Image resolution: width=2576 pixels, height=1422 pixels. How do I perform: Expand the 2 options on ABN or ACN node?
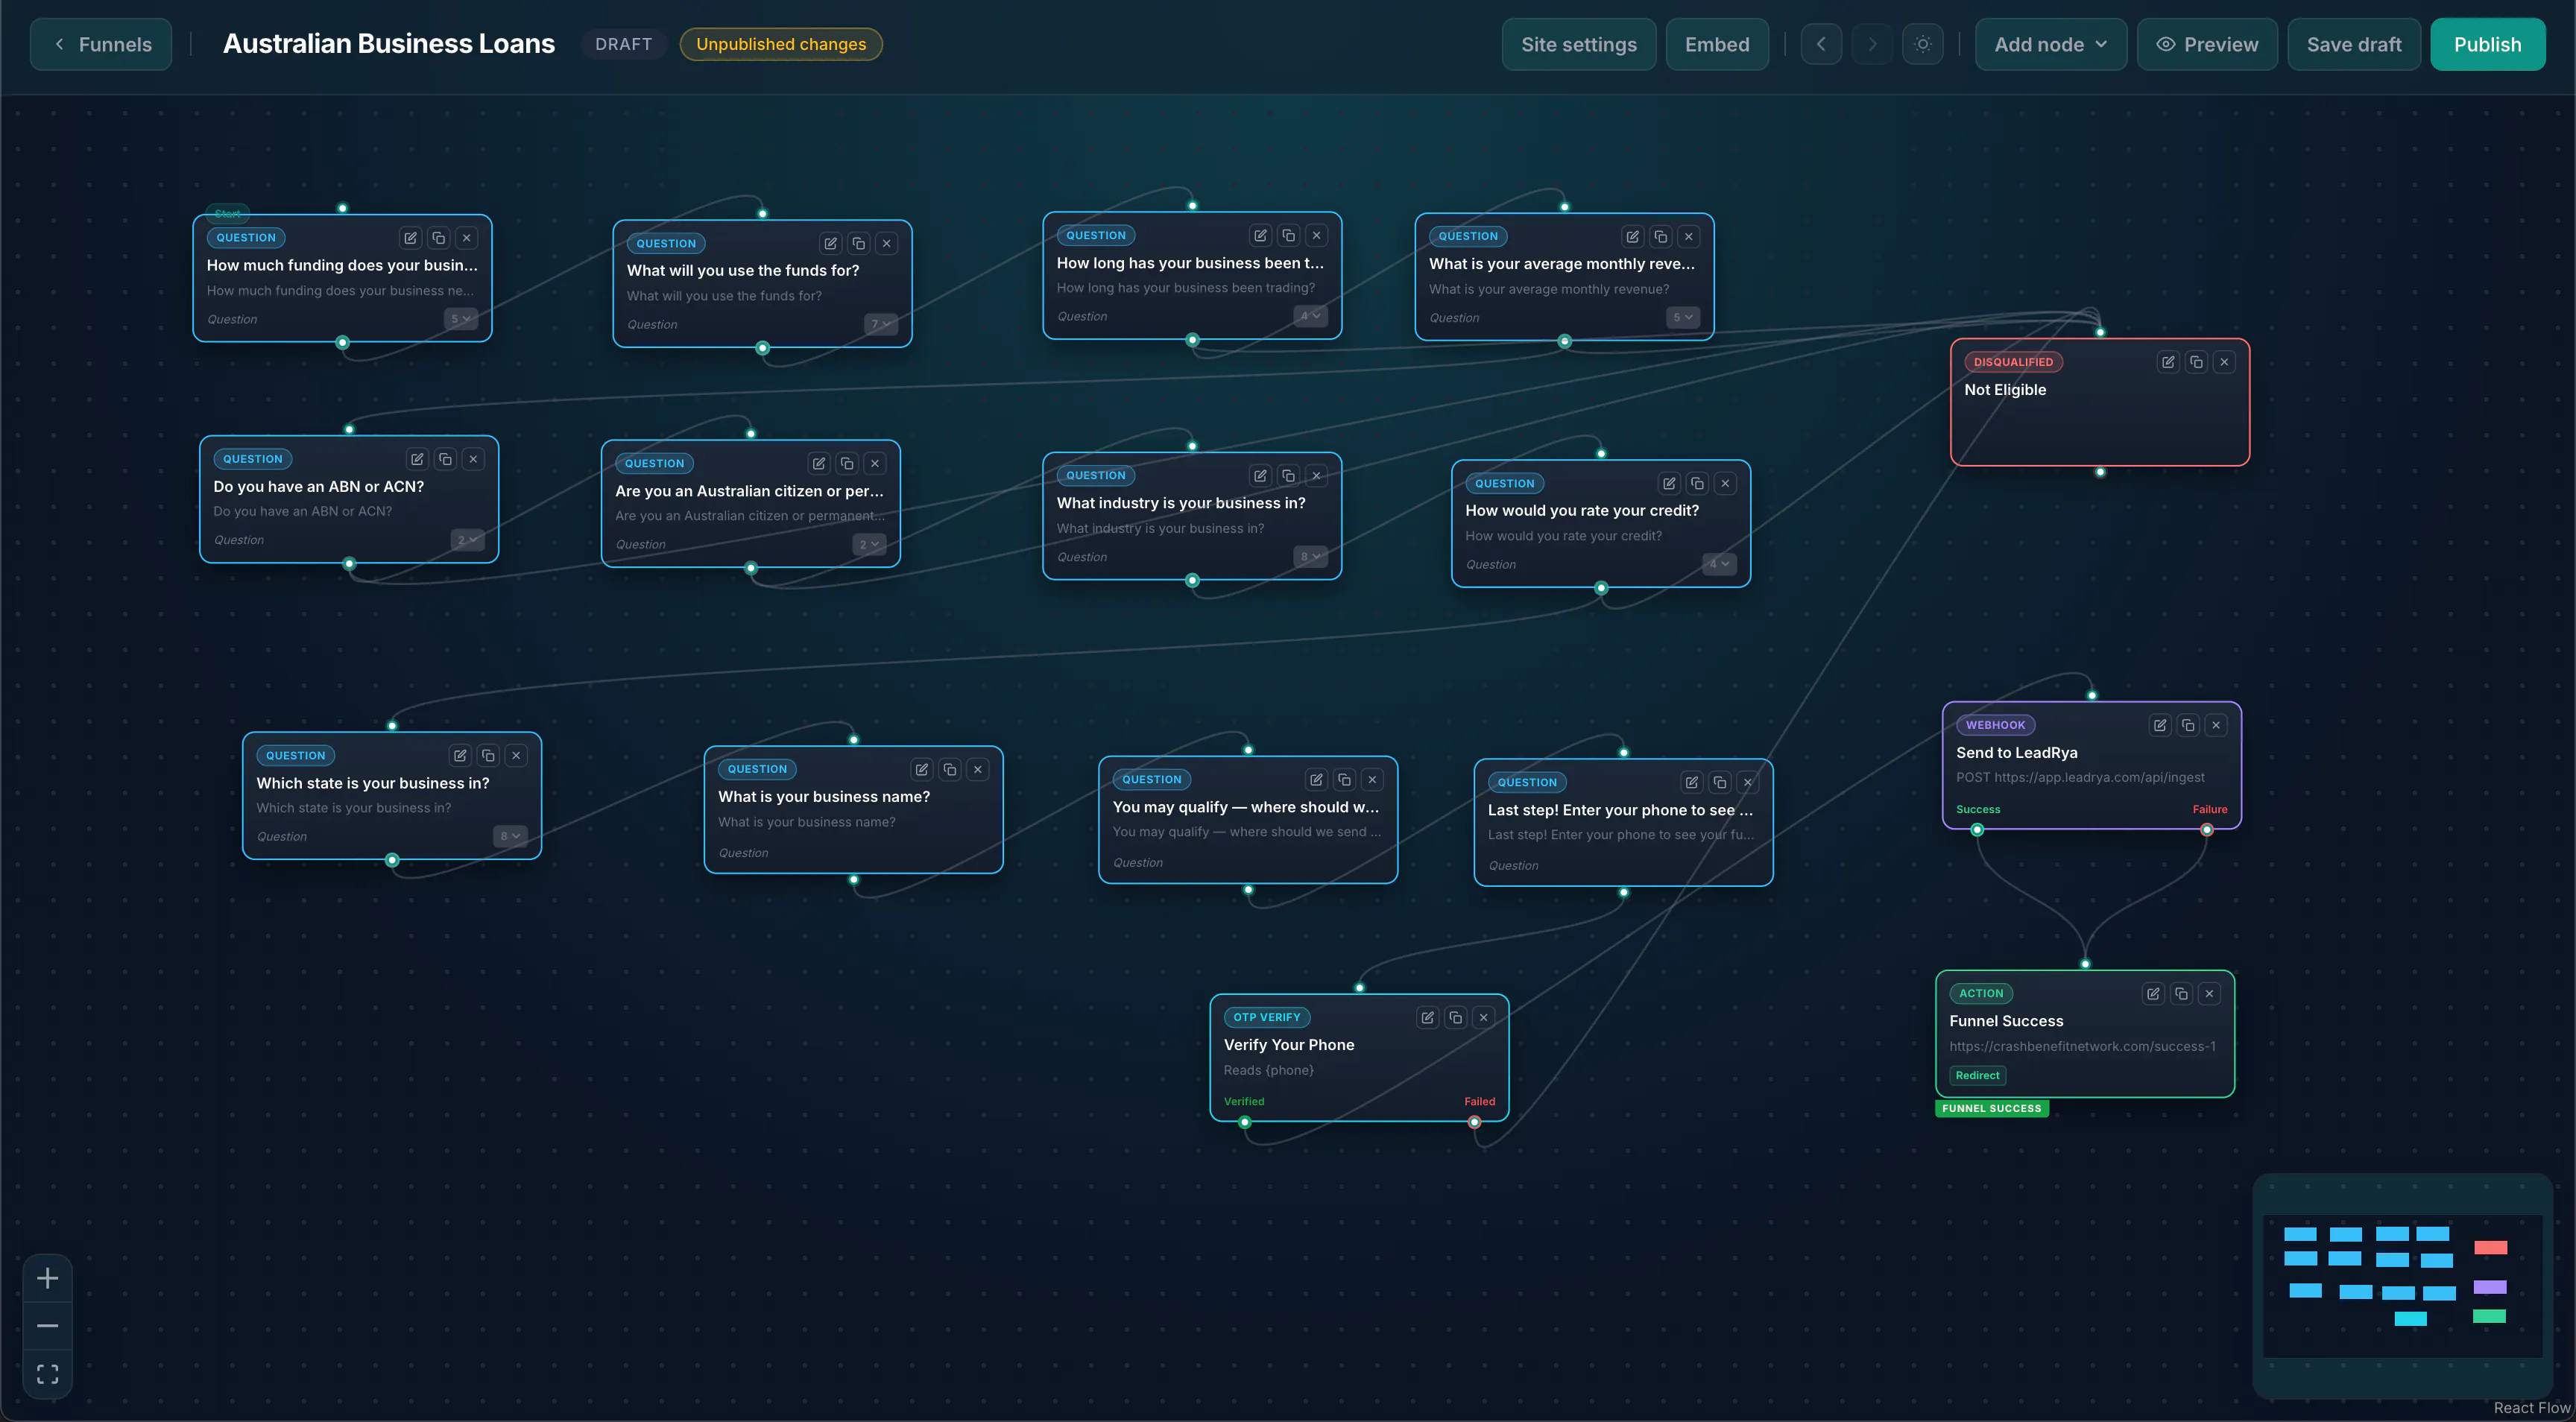[467, 540]
